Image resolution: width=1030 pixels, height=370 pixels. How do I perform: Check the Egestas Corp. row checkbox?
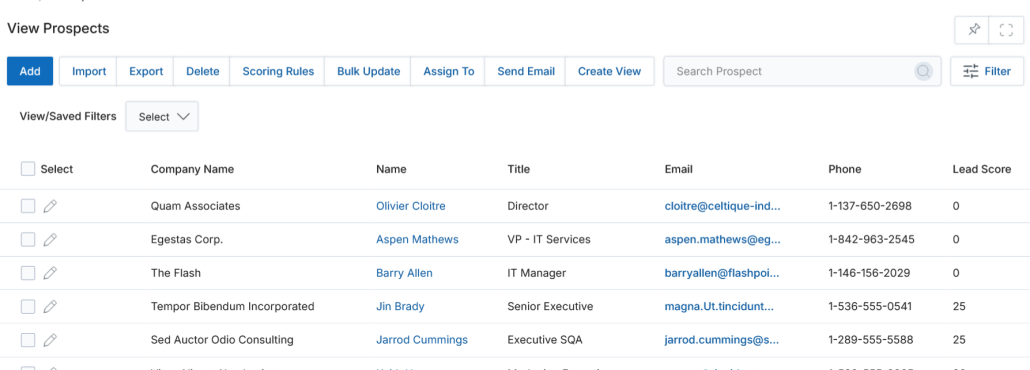(x=28, y=240)
